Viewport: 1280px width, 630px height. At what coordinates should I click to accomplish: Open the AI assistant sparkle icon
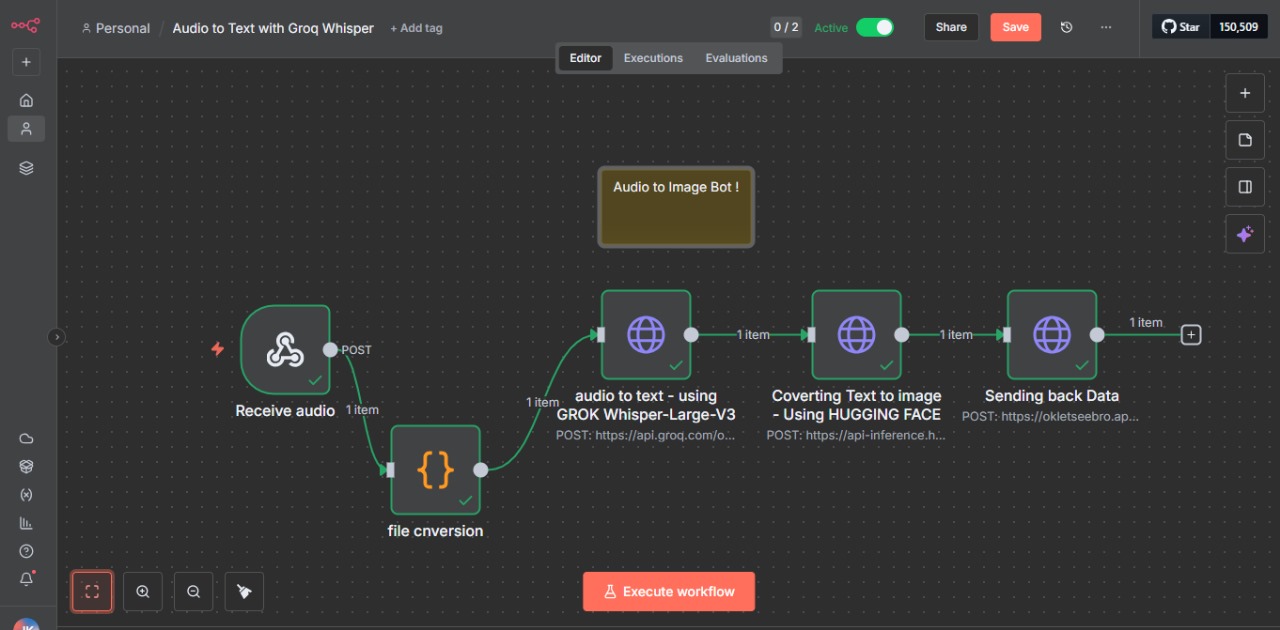tap(1245, 234)
